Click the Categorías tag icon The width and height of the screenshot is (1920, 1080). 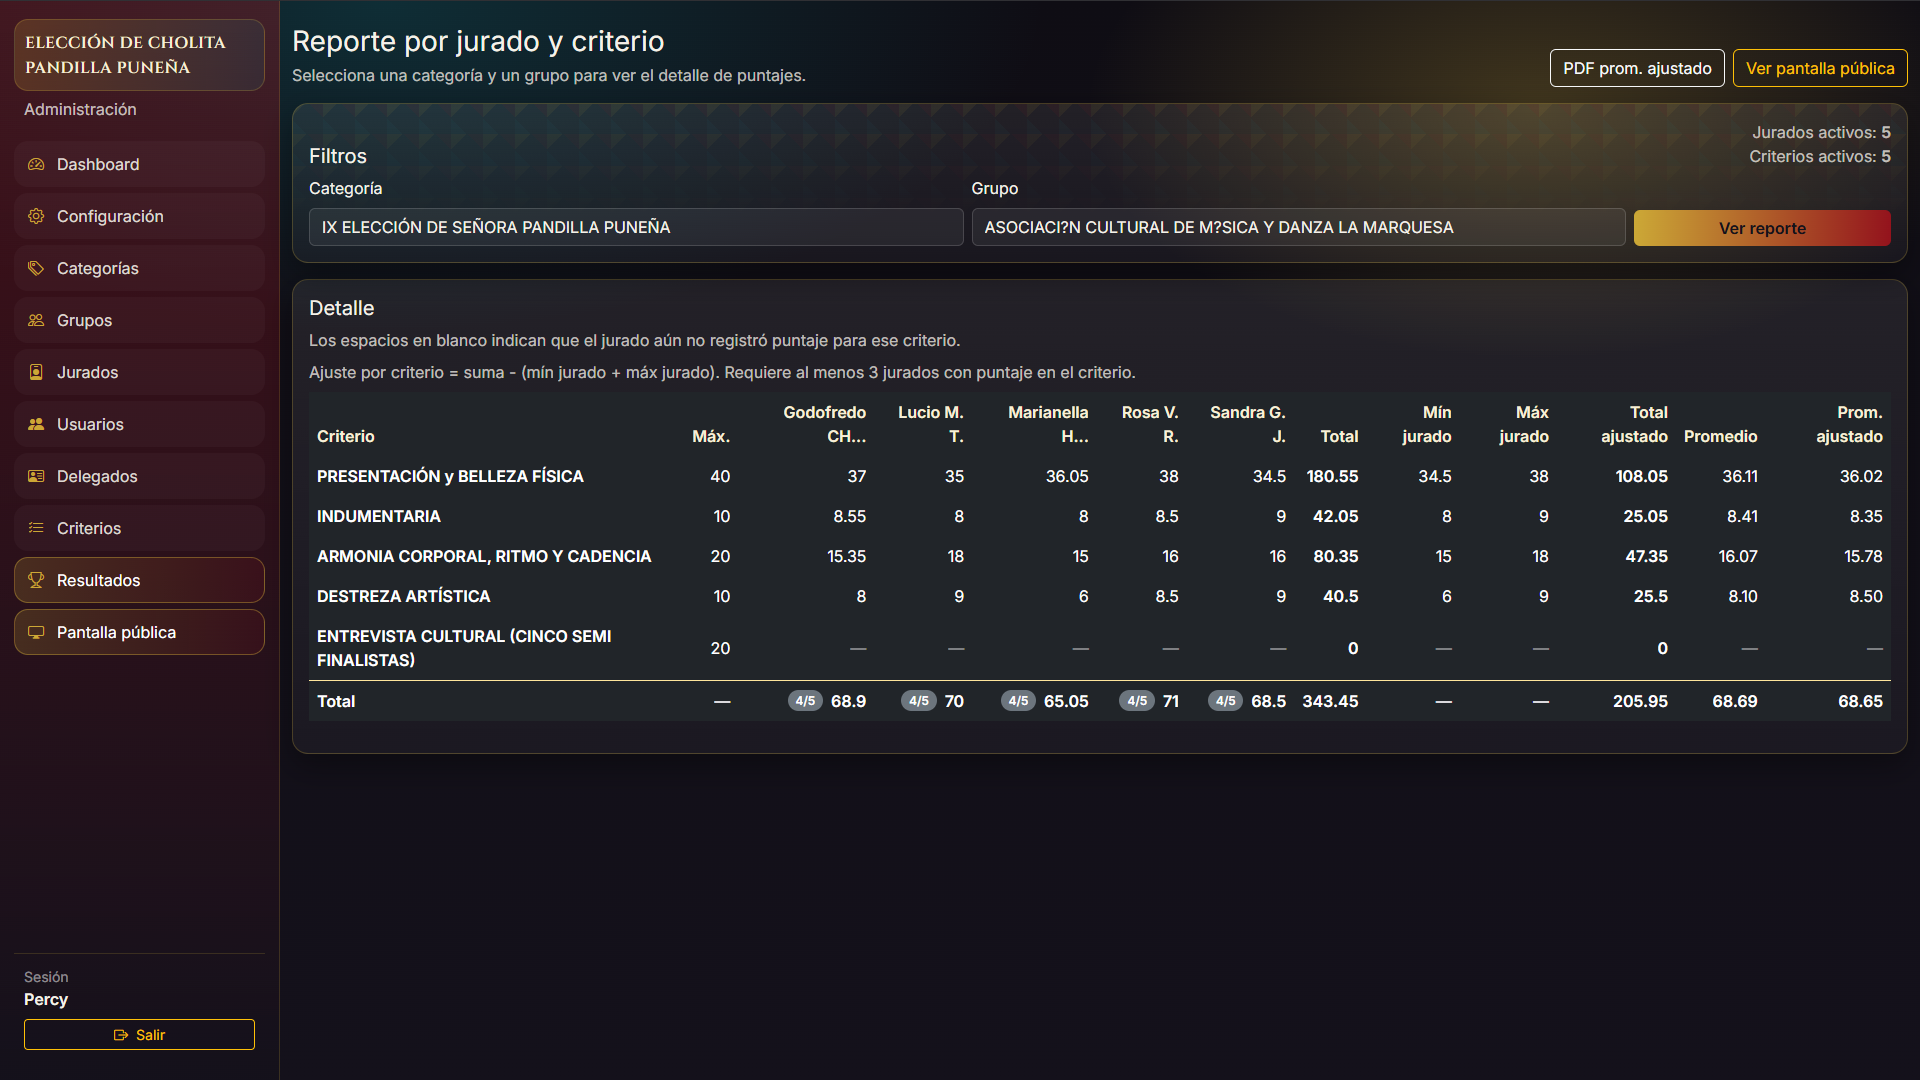[36, 268]
